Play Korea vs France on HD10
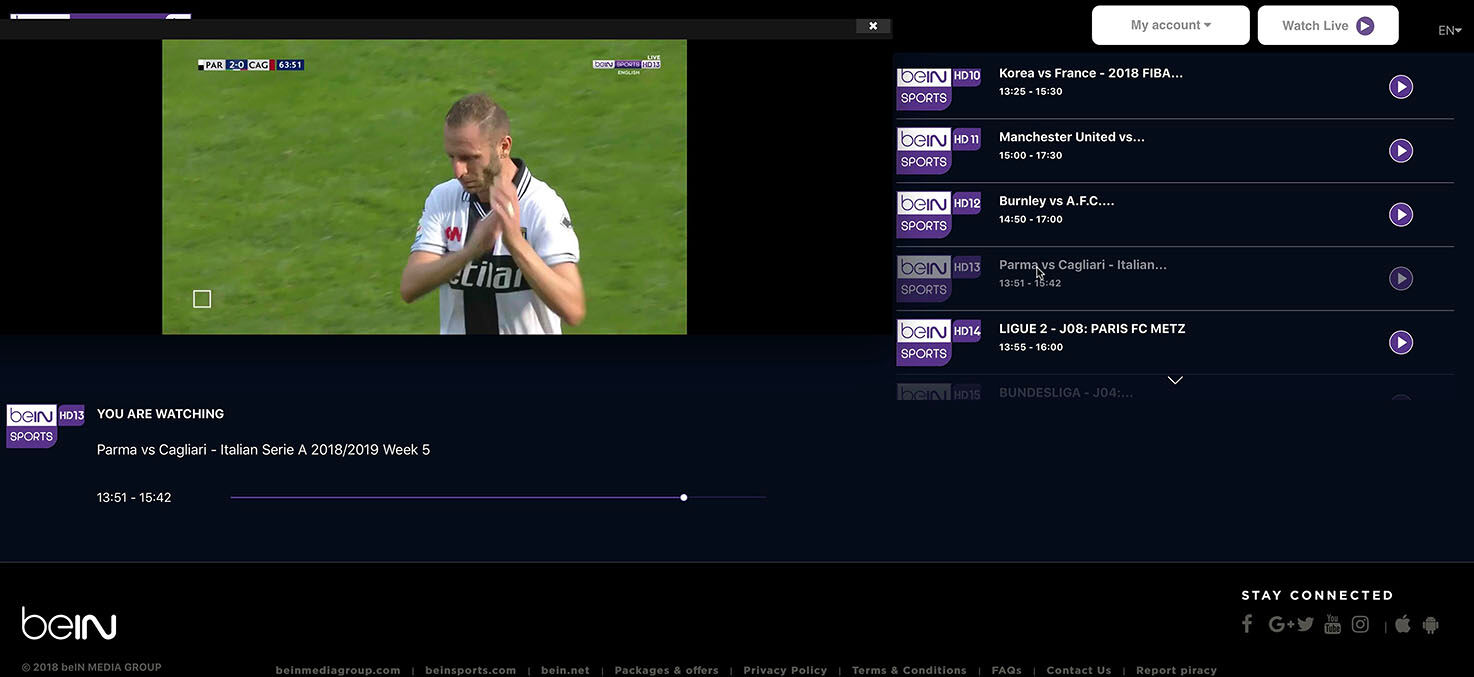1474x677 pixels. pyautogui.click(x=1401, y=87)
